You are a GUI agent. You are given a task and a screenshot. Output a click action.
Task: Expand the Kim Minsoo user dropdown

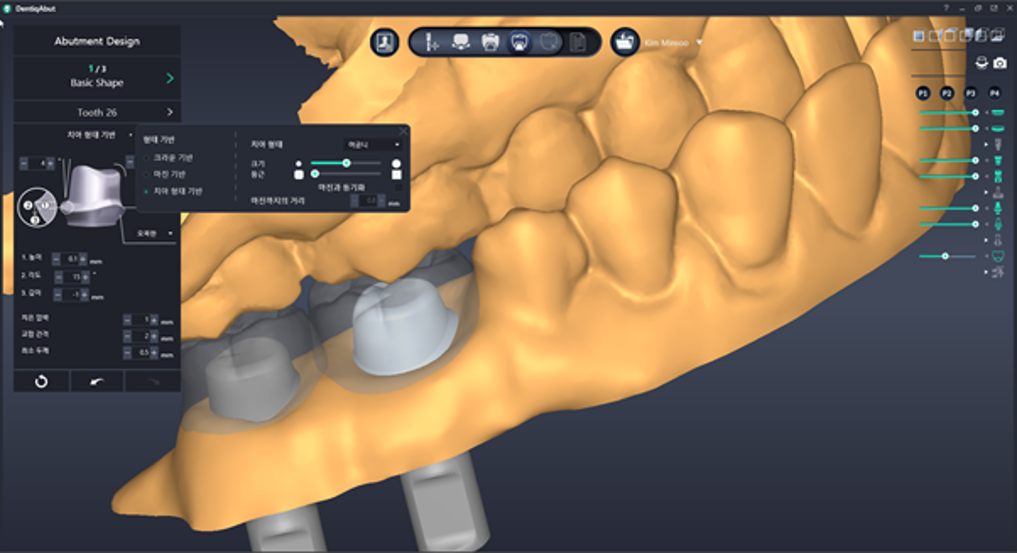[699, 43]
